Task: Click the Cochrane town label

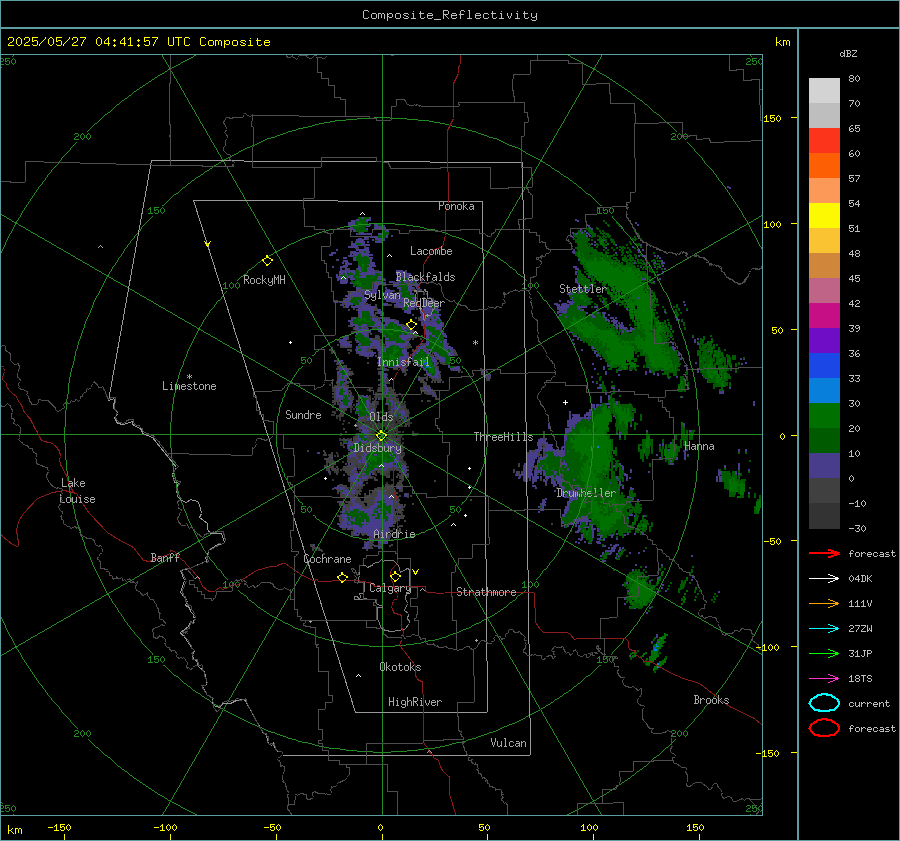Action: coord(327,559)
